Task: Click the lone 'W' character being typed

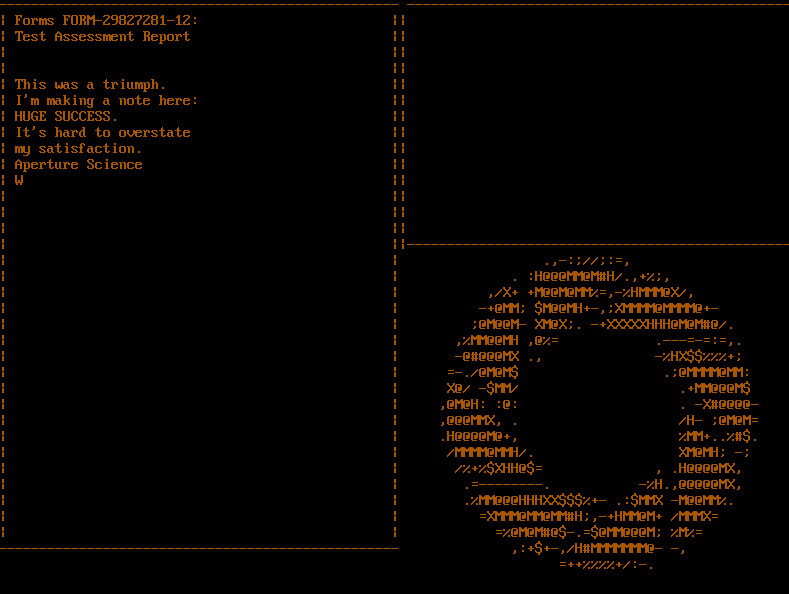Action: click(19, 180)
